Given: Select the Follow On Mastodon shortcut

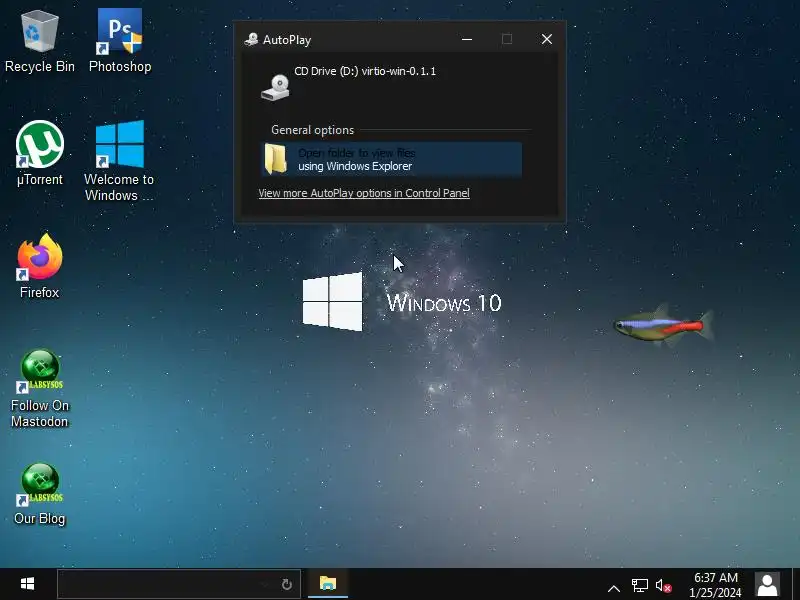Looking at the screenshot, I should [39, 389].
